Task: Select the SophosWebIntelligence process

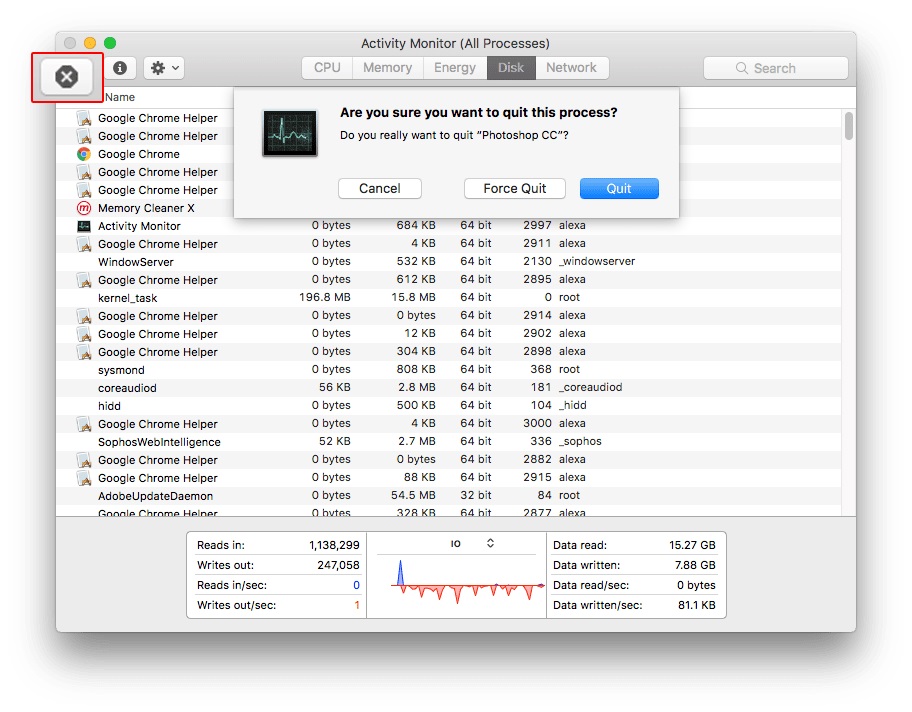Action: pos(159,443)
